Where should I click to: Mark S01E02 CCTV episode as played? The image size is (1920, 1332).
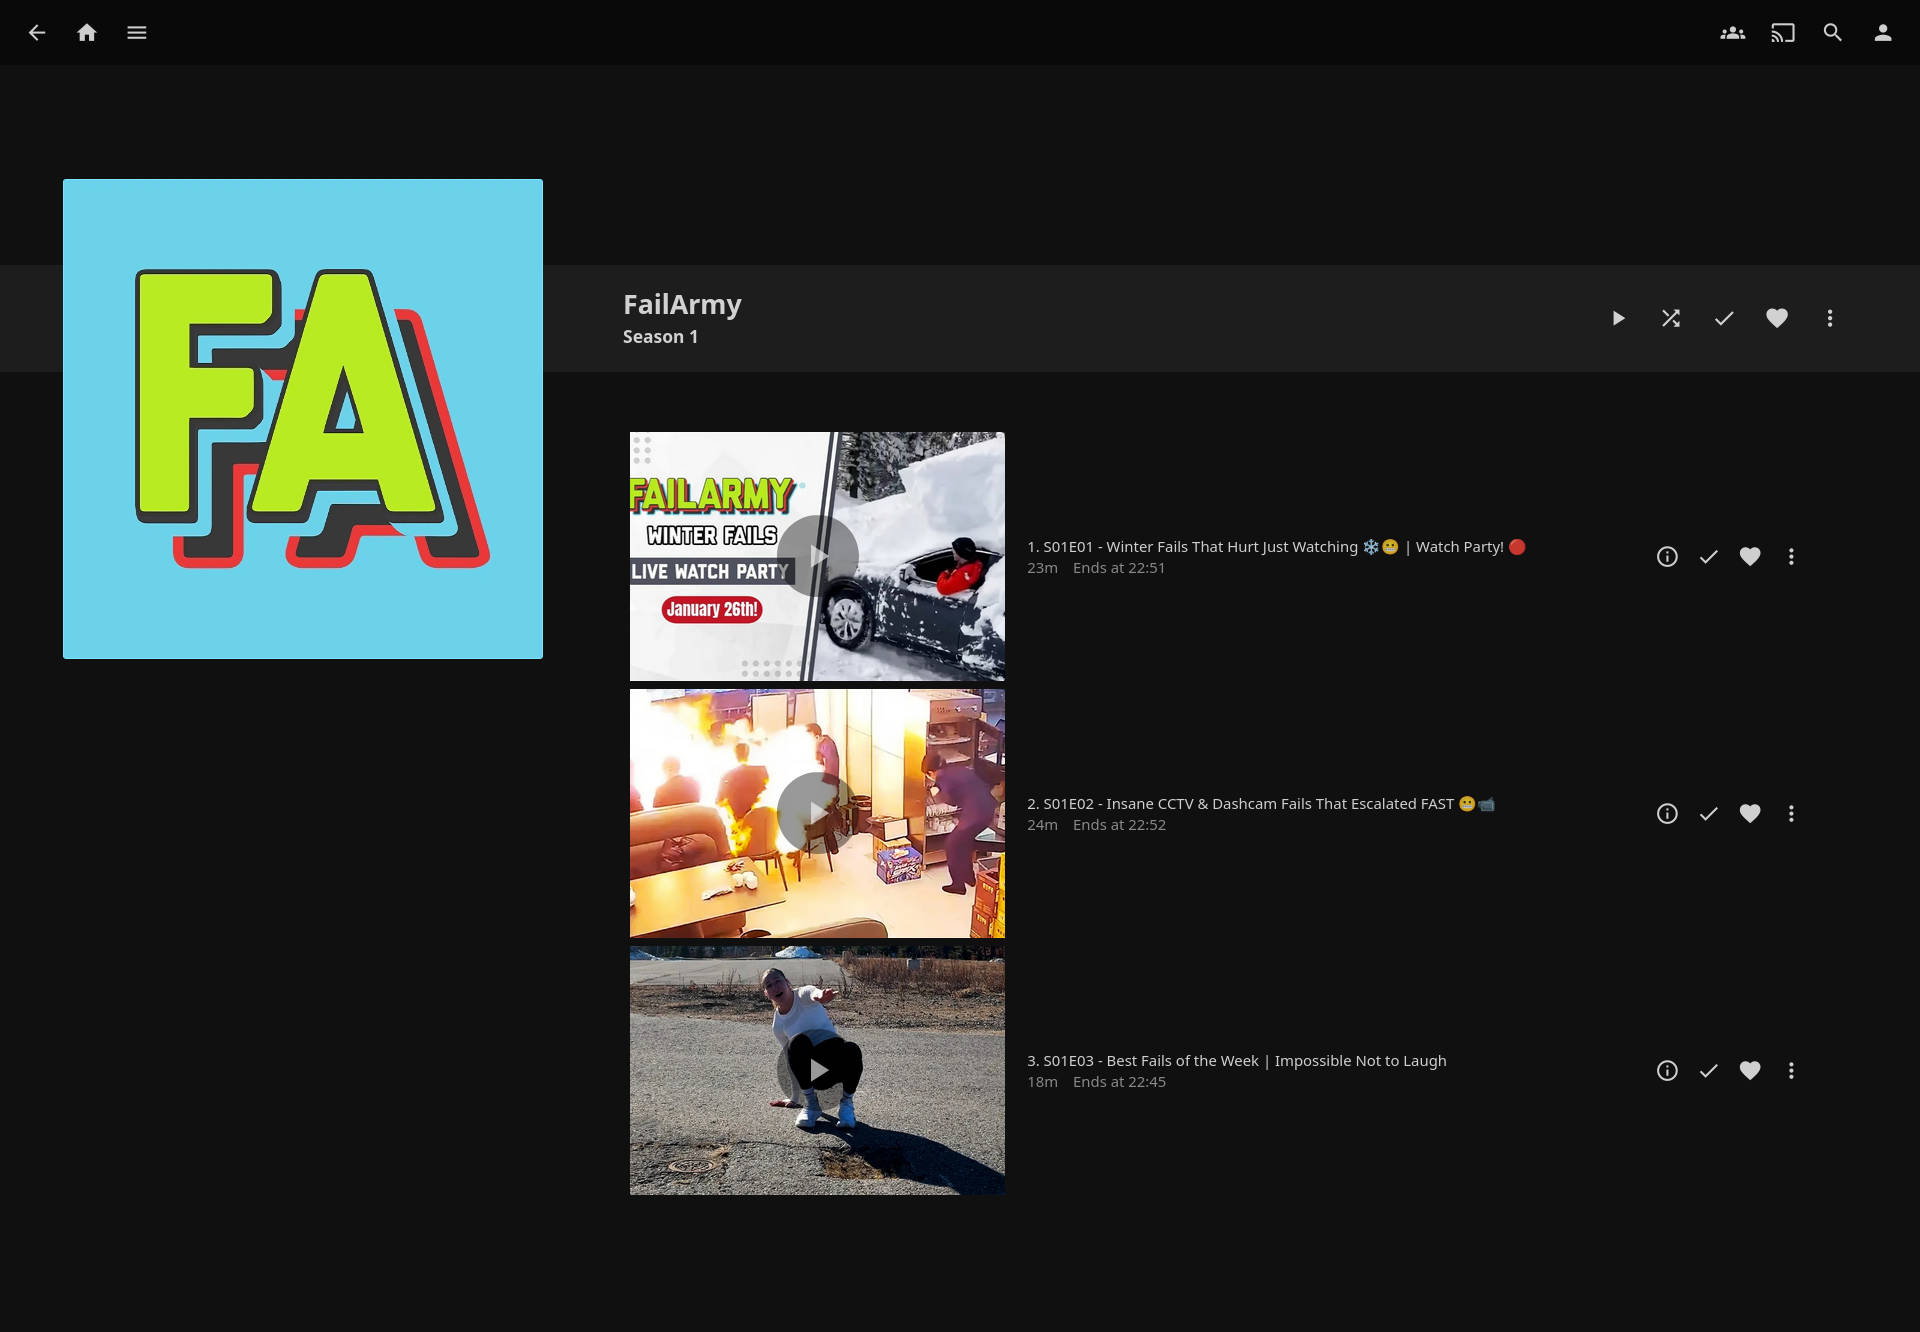(1708, 814)
